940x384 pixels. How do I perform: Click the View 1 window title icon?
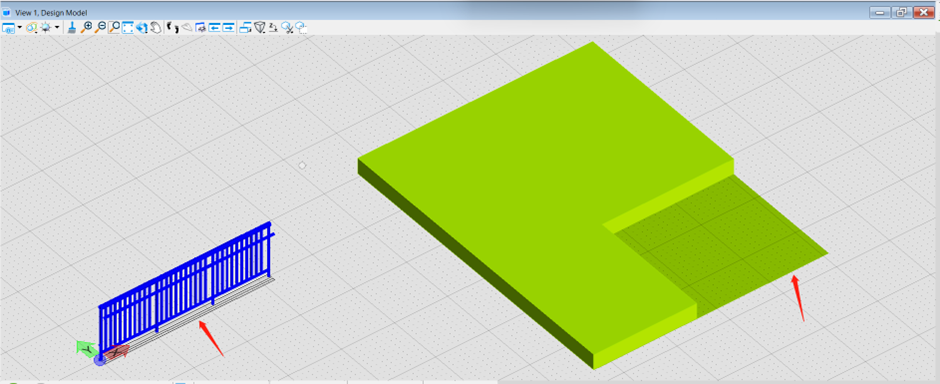pos(7,12)
